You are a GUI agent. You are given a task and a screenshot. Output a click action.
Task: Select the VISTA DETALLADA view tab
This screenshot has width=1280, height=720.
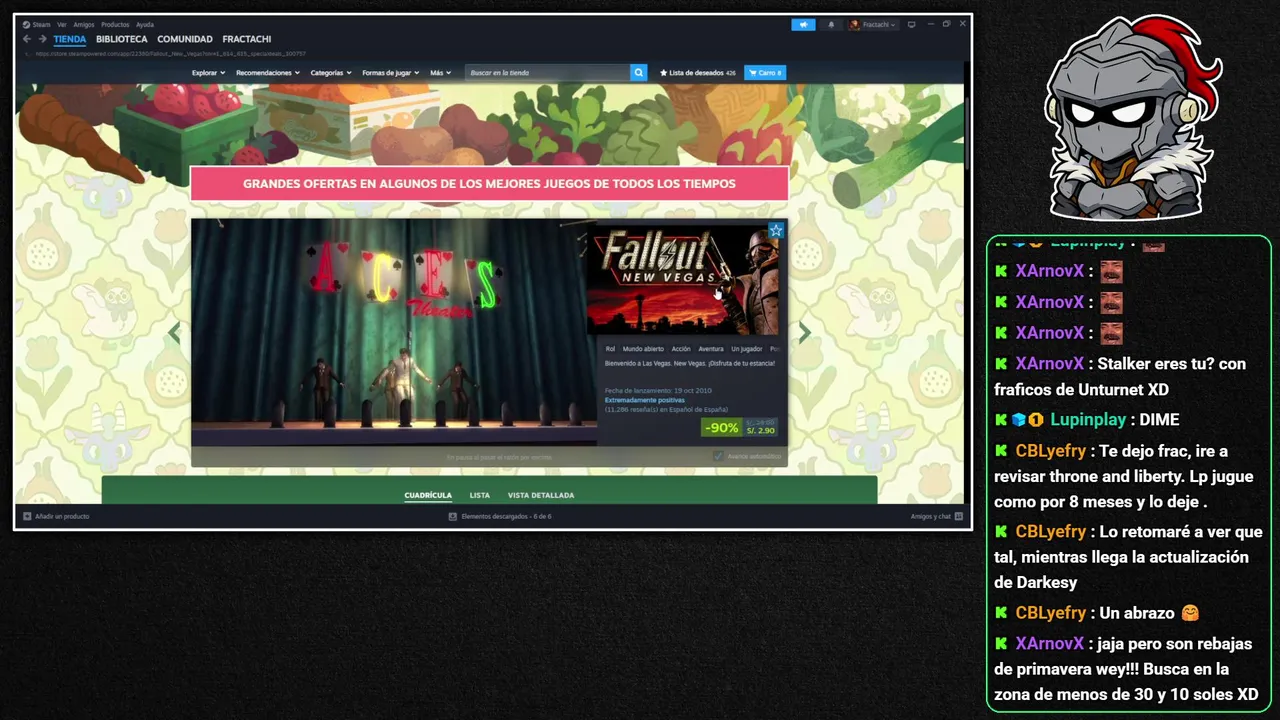[541, 495]
